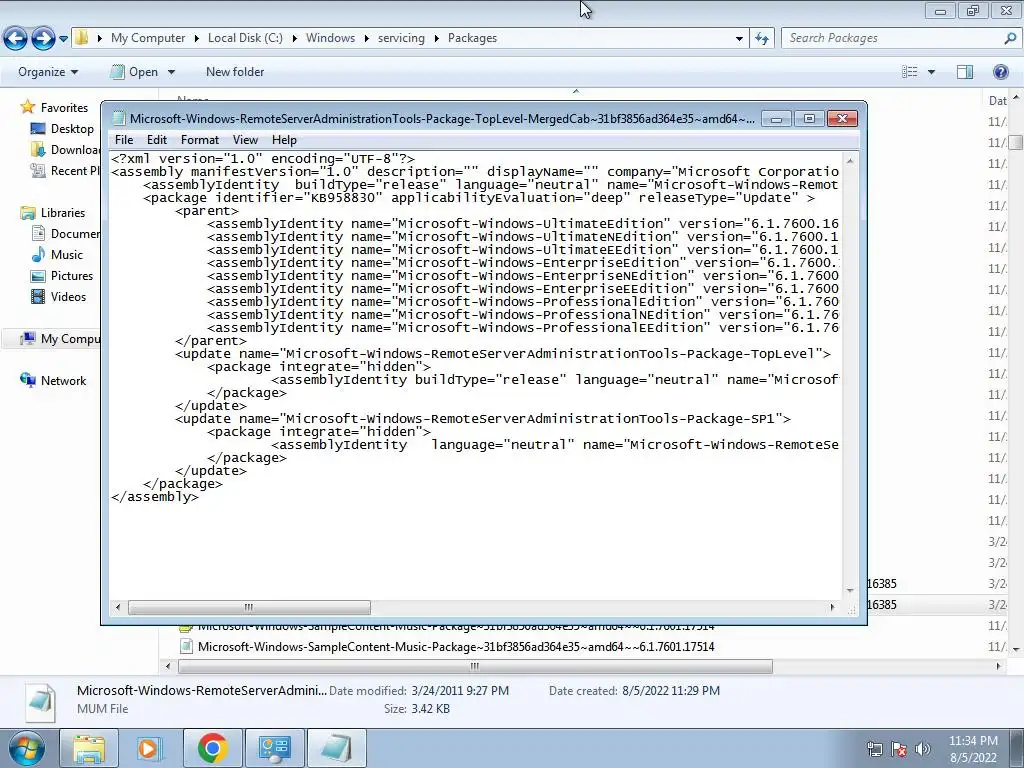Click the Explorer Forward navigation arrow
1024x768 pixels.
point(43,39)
